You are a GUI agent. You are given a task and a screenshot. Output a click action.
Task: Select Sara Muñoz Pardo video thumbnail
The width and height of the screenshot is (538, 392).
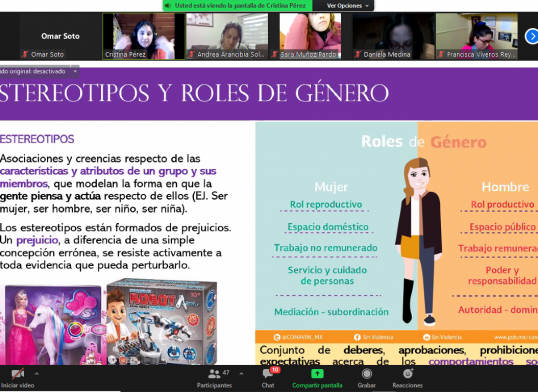[x=310, y=36]
